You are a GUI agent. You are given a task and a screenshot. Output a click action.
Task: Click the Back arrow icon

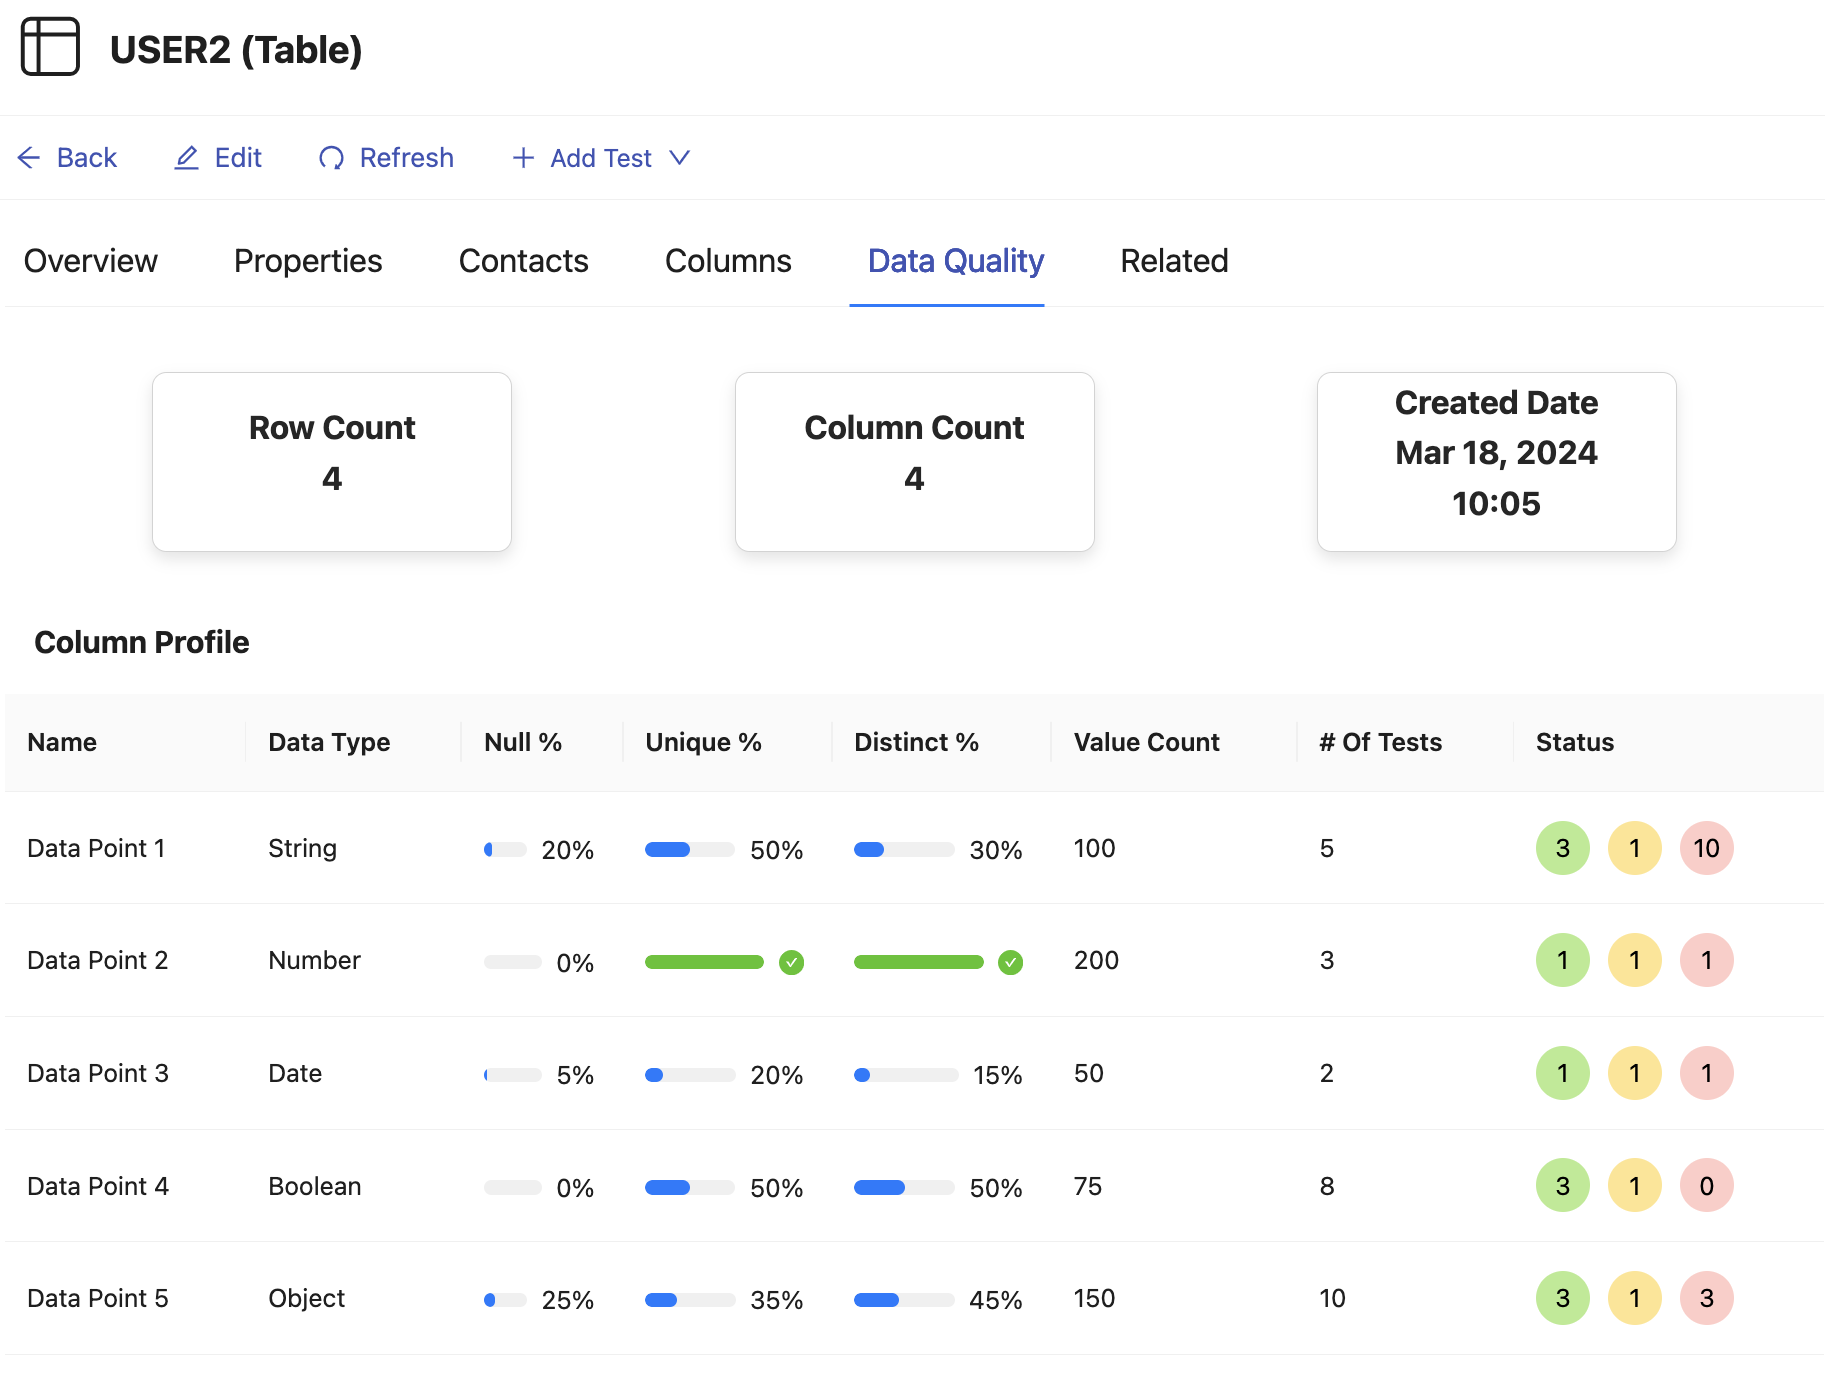coord(29,158)
